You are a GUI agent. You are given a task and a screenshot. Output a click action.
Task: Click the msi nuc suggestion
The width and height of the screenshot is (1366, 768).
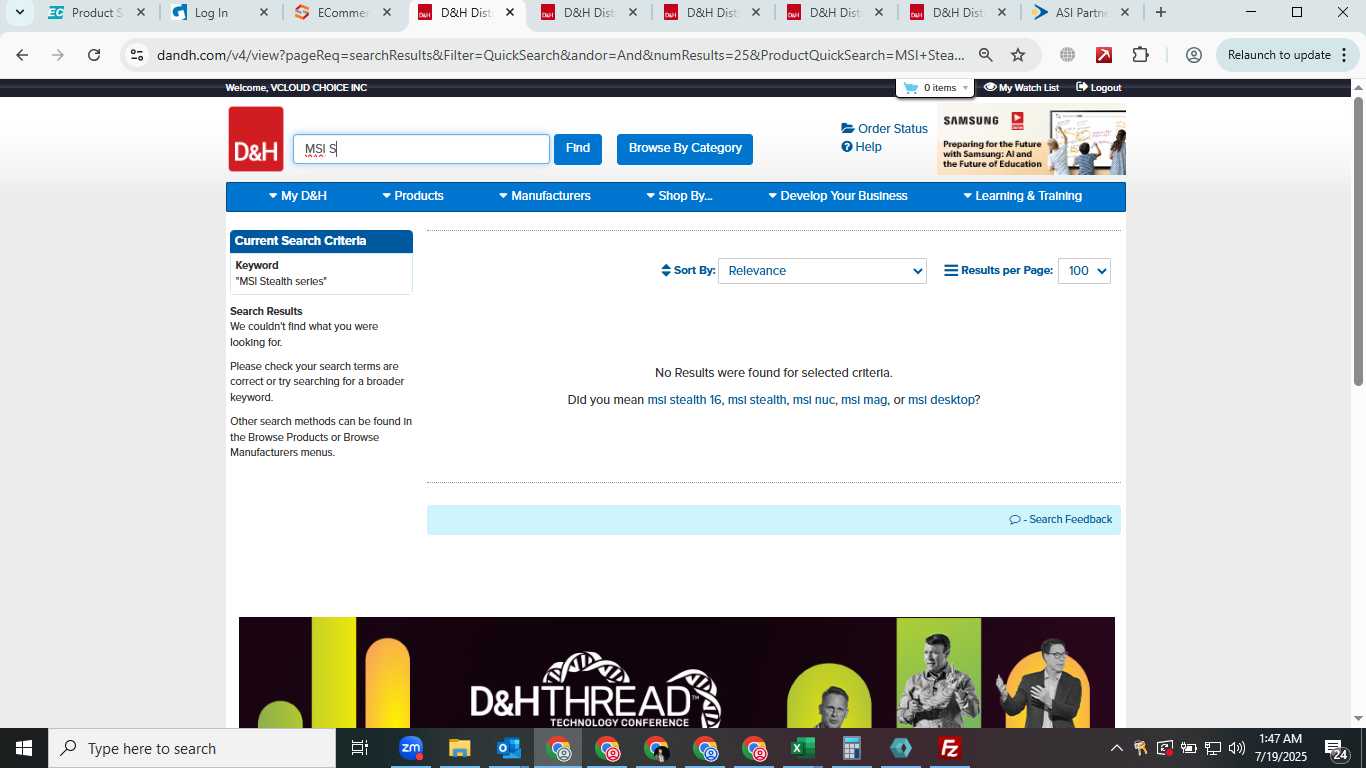813,400
